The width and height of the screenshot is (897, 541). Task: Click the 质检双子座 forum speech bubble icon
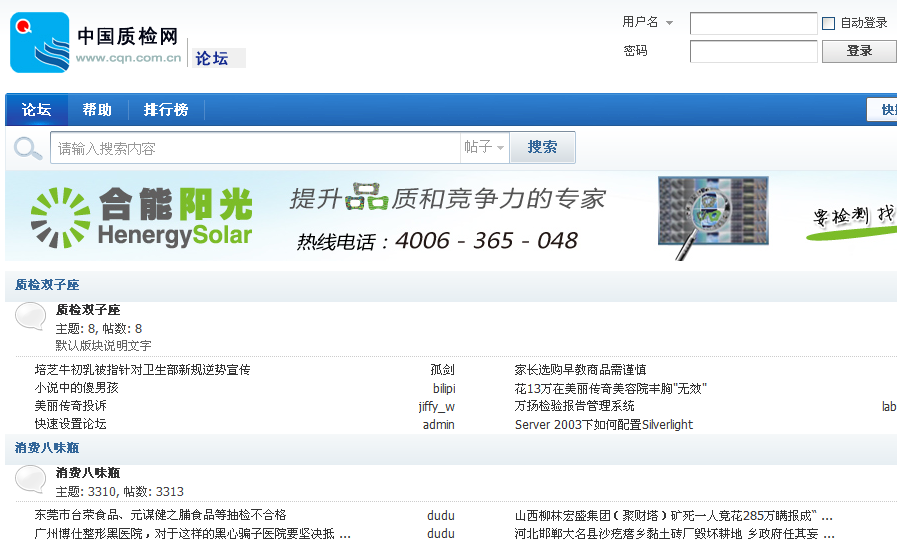31,317
